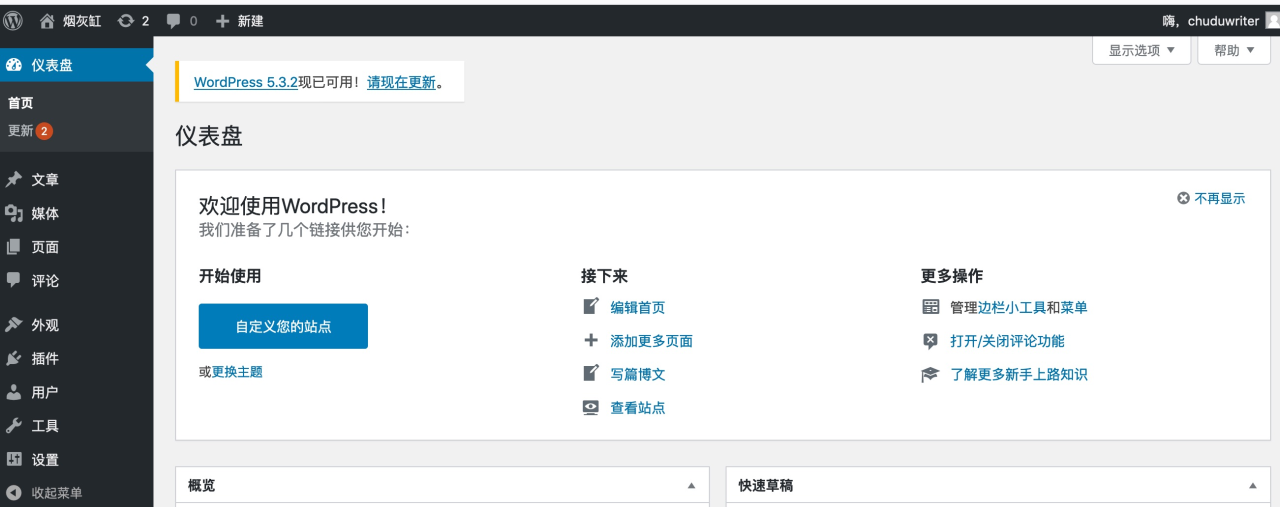This screenshot has width=1280, height=507.
Task: Open the 了解更多新手上路知识 link
Action: [1019, 375]
